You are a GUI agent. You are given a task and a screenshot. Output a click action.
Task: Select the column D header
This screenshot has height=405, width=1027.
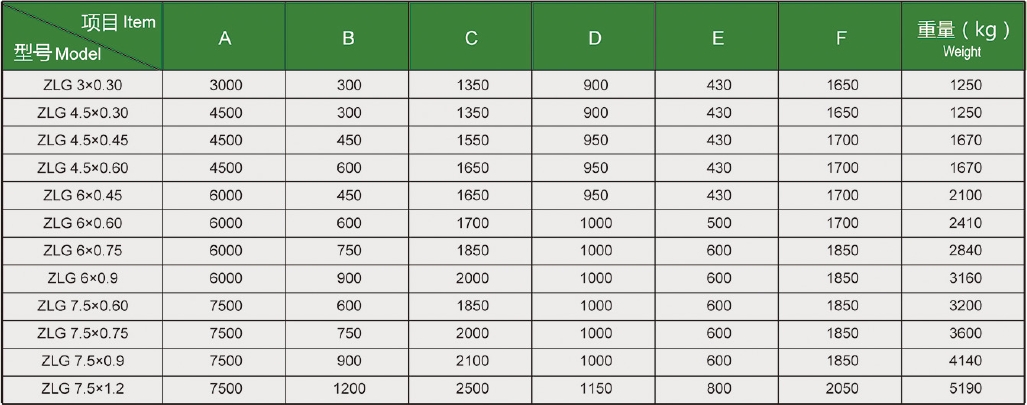tap(594, 36)
